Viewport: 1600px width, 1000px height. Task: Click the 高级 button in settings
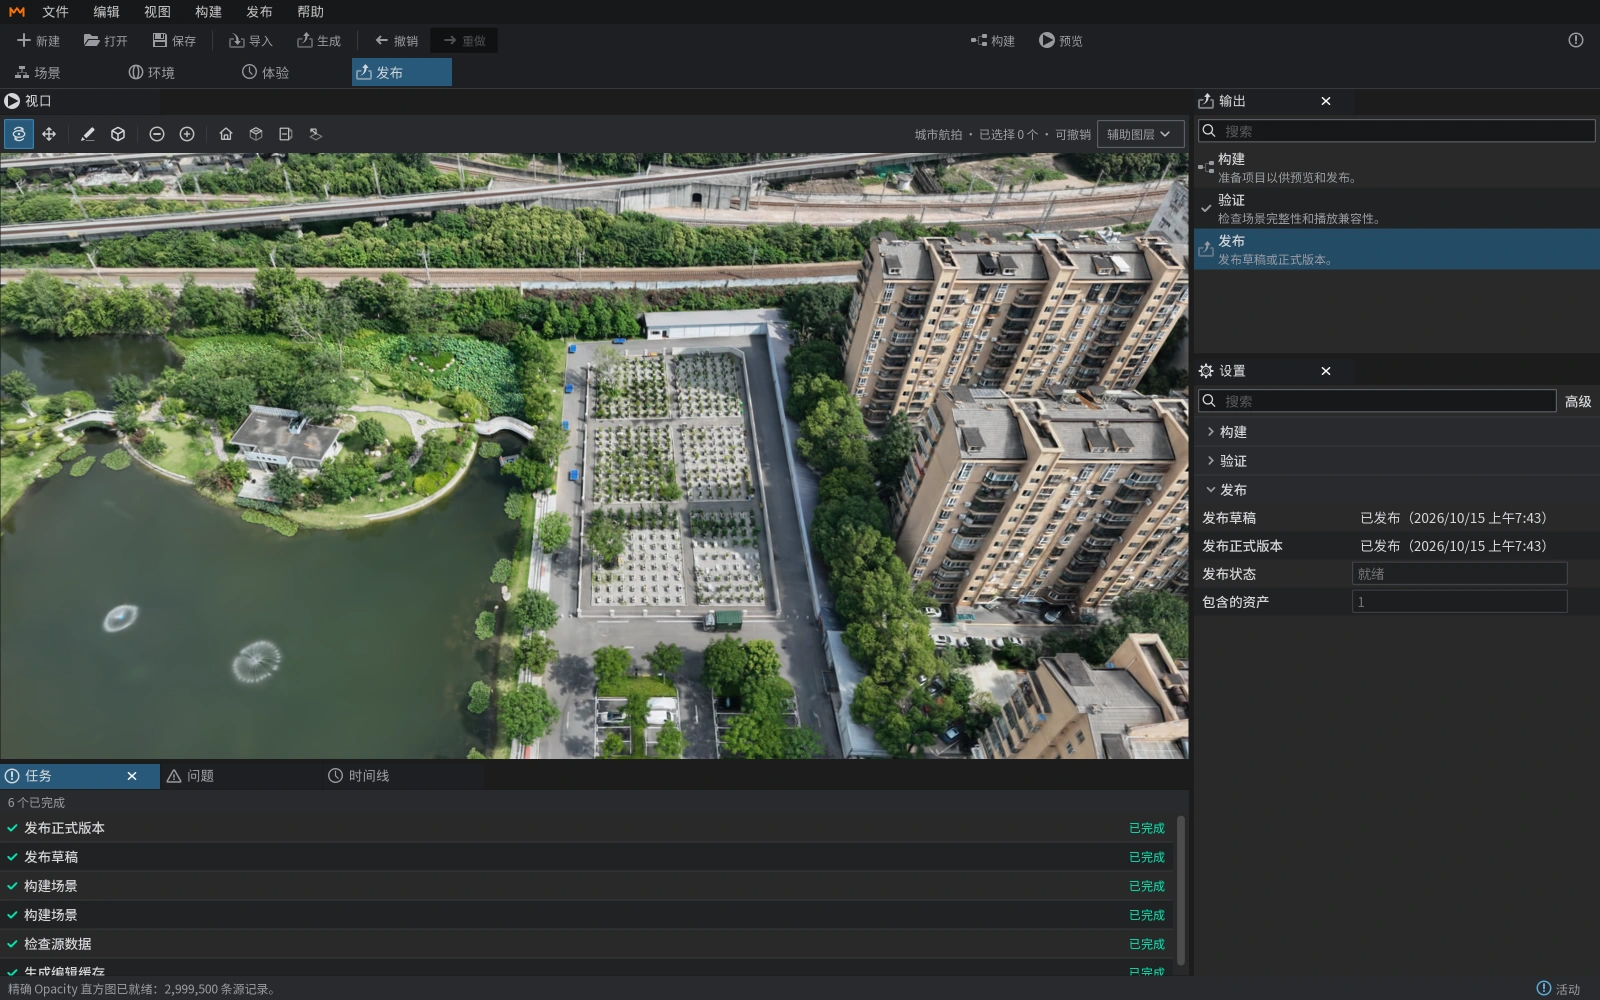[x=1578, y=401]
